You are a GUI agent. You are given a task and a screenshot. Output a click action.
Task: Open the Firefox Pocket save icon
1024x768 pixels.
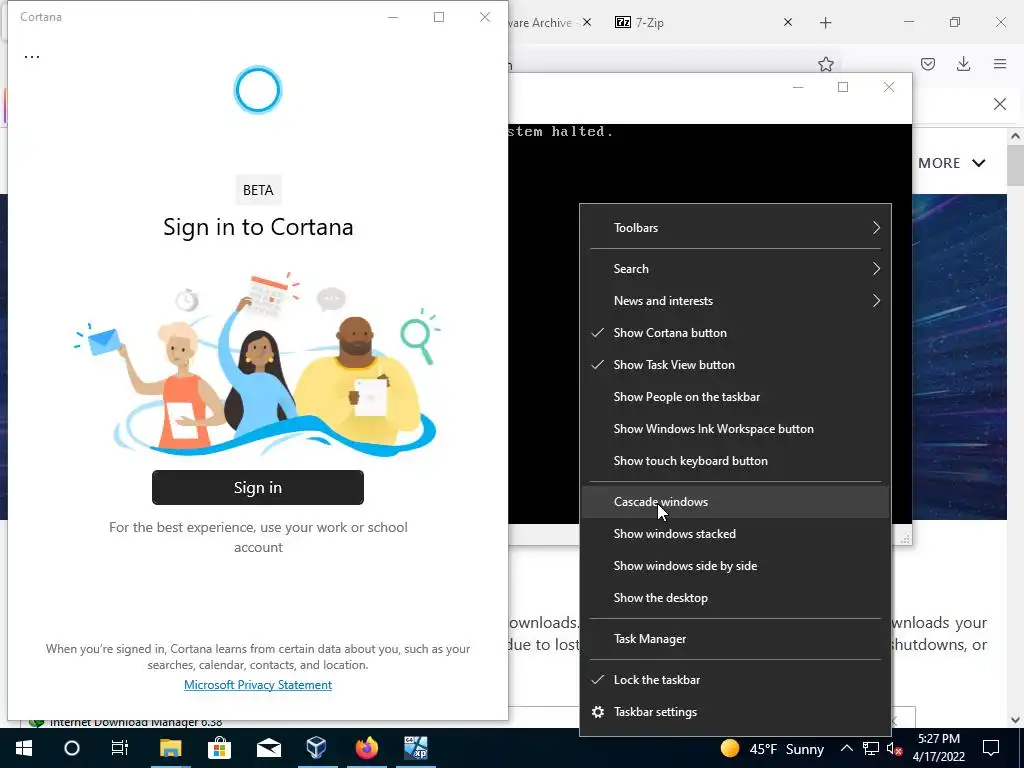(928, 64)
